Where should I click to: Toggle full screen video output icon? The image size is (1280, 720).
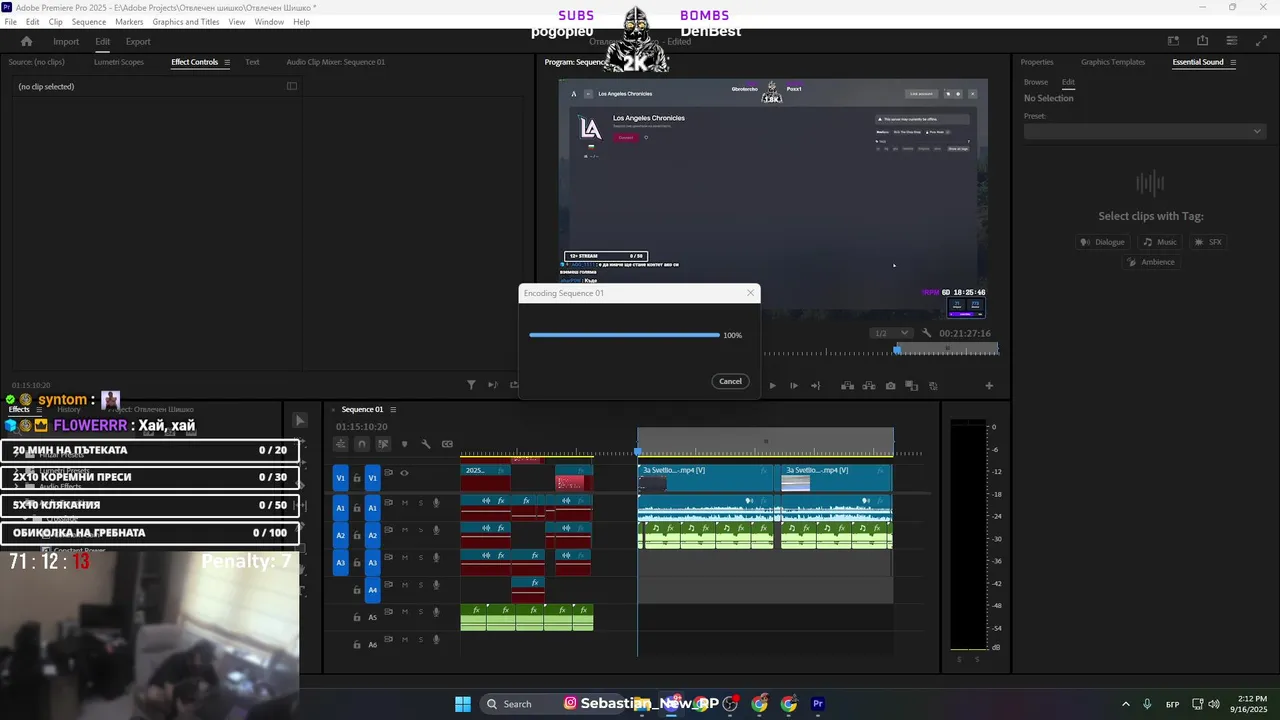click(x=1261, y=41)
